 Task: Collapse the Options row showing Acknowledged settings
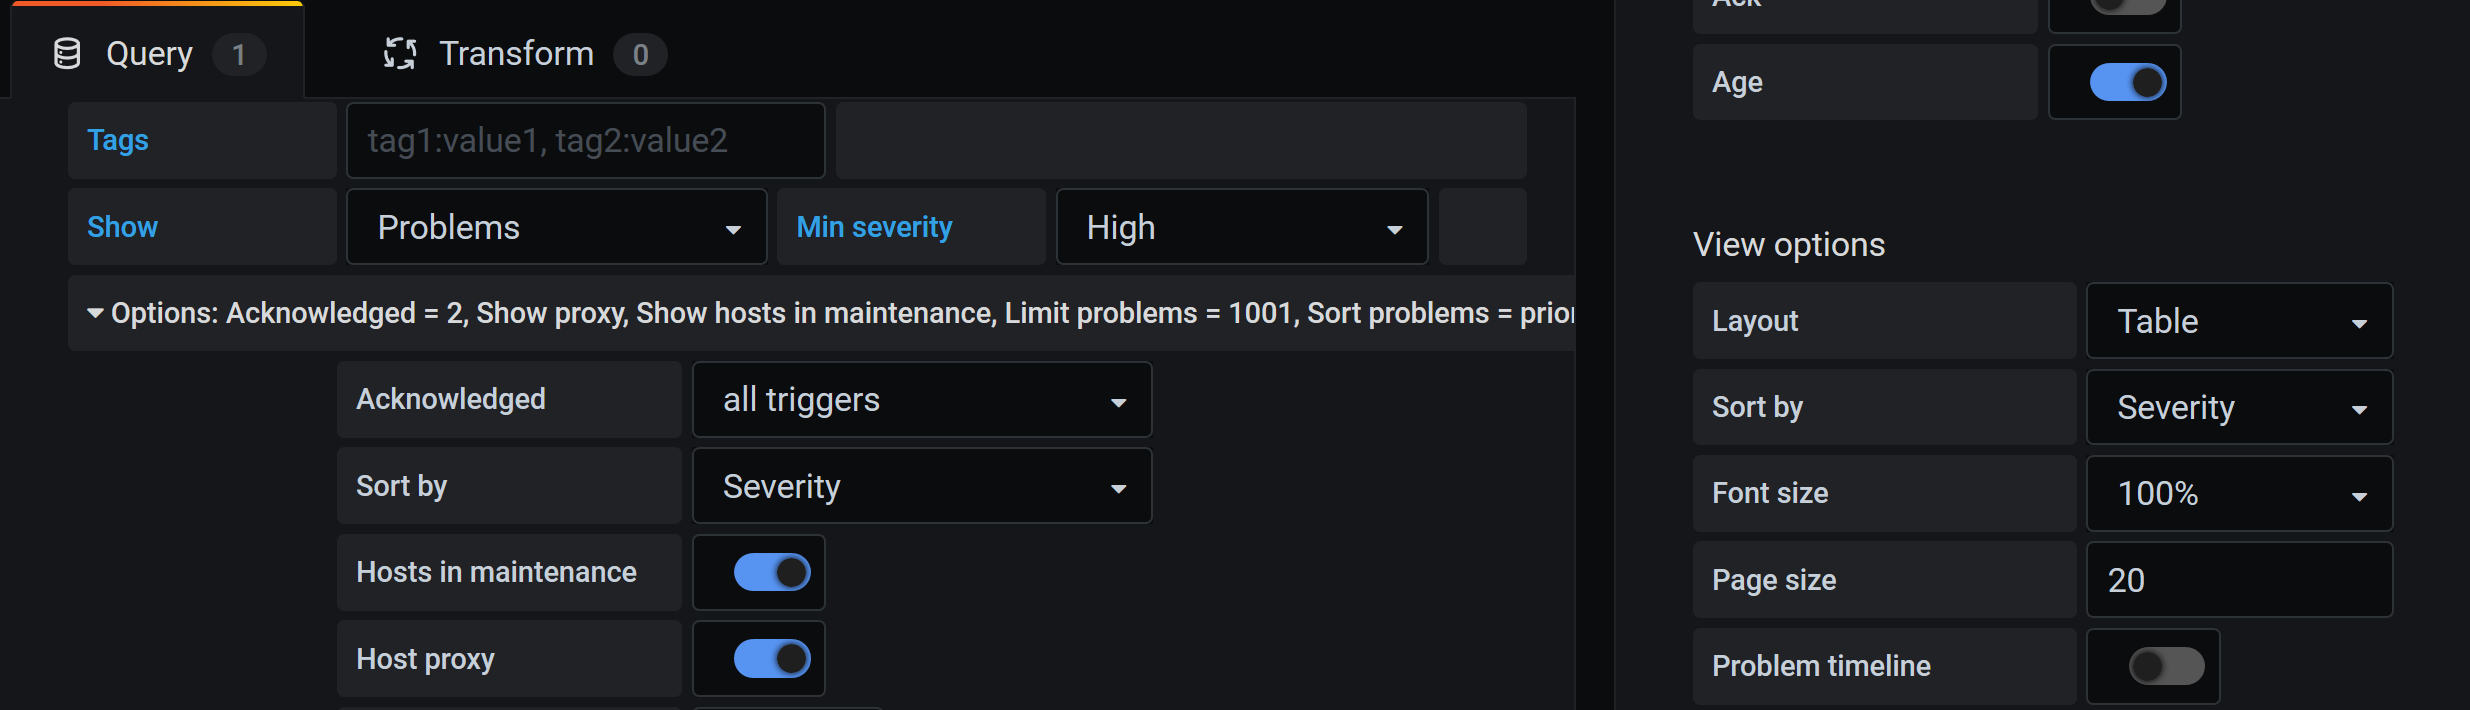95,312
